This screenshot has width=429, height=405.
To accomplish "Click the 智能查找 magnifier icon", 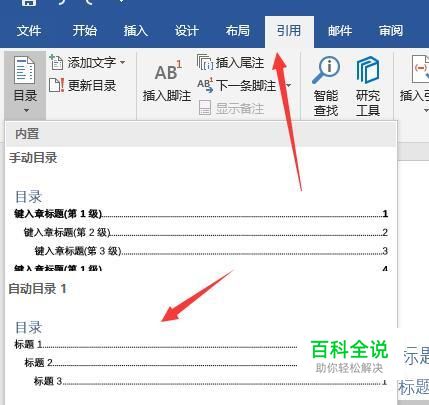I will click(x=326, y=70).
